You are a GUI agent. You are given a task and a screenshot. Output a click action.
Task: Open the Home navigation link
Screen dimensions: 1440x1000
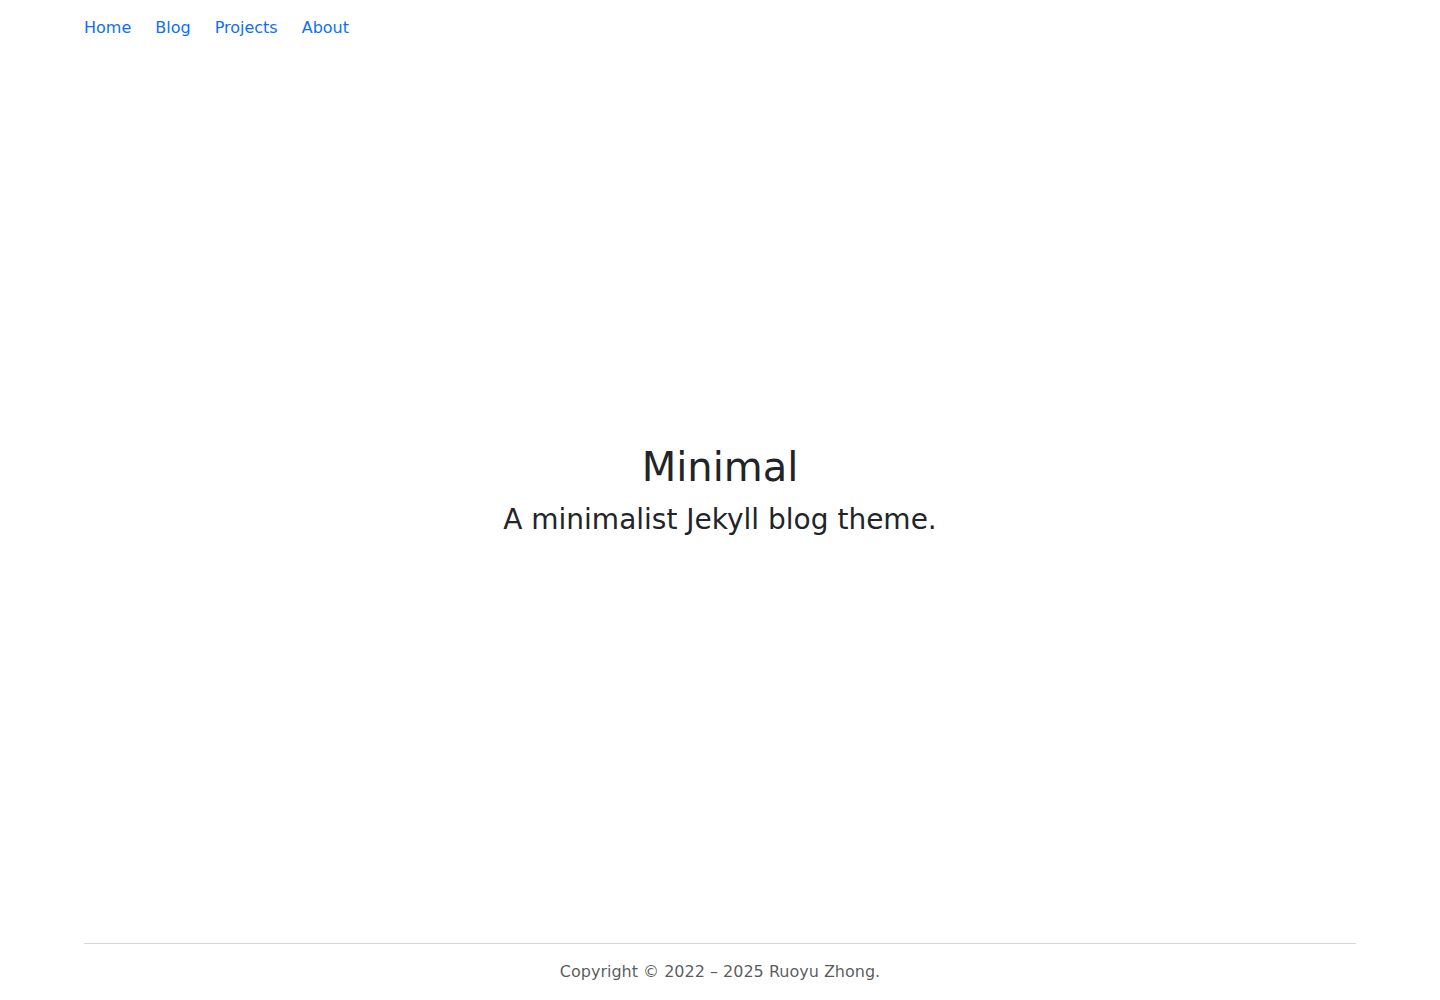pos(107,28)
